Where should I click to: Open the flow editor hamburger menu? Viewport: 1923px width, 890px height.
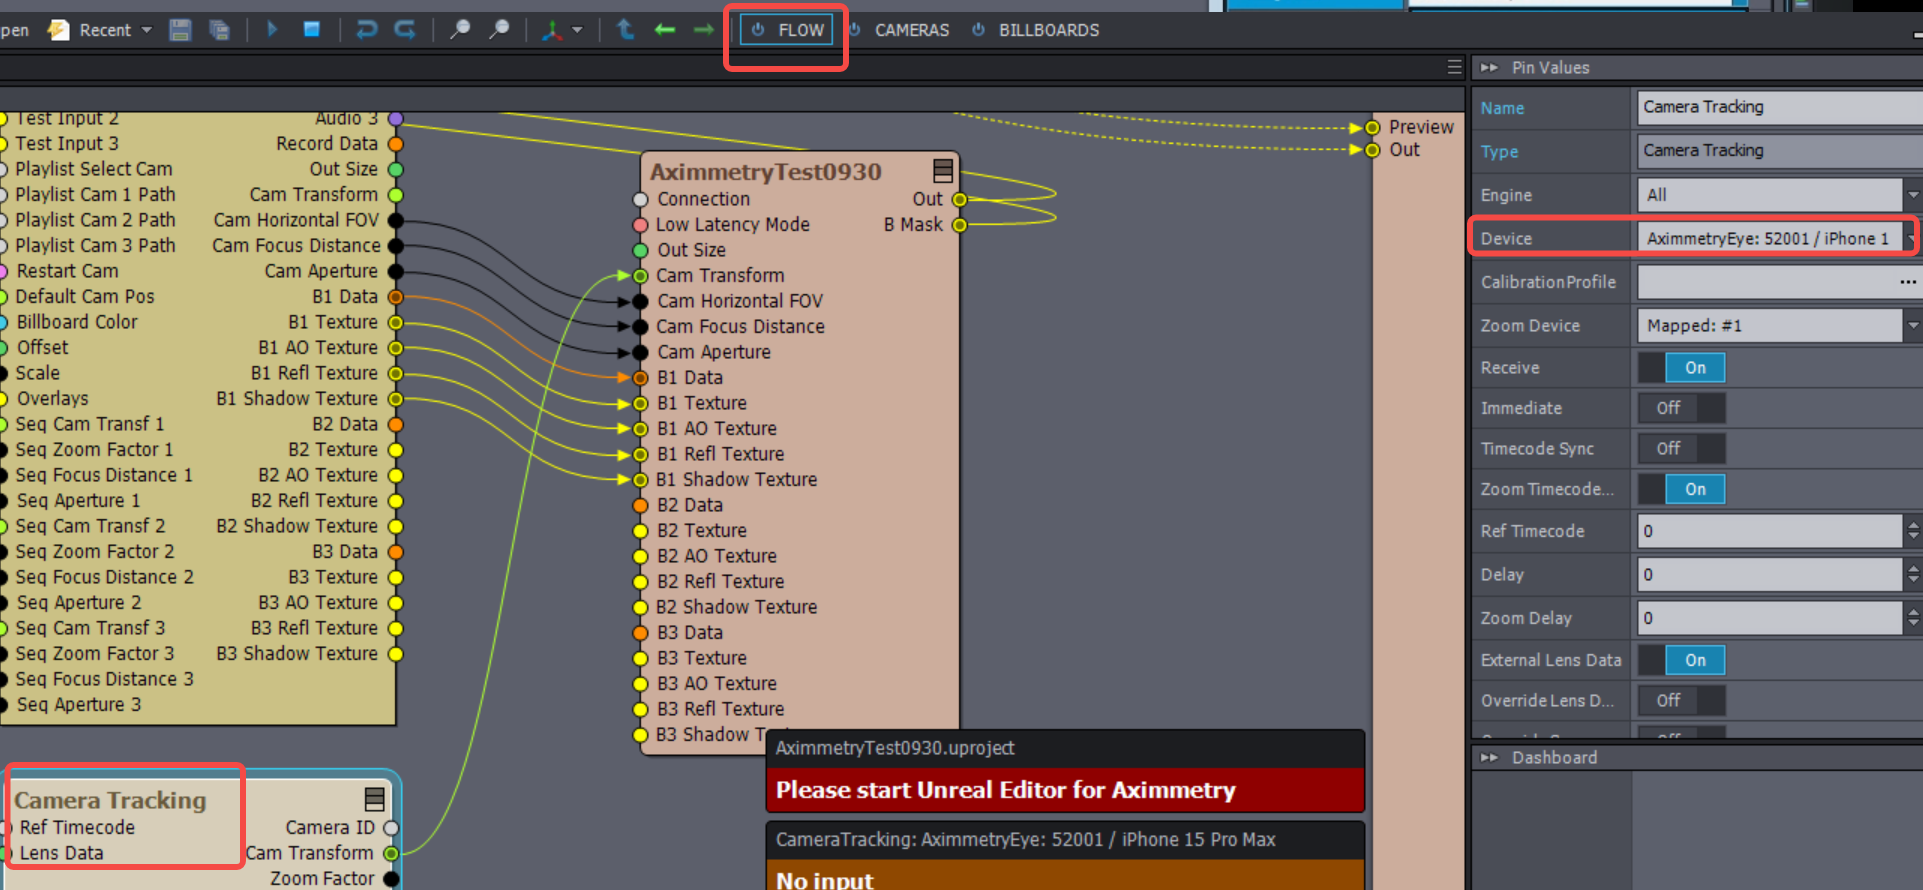coord(1454,67)
